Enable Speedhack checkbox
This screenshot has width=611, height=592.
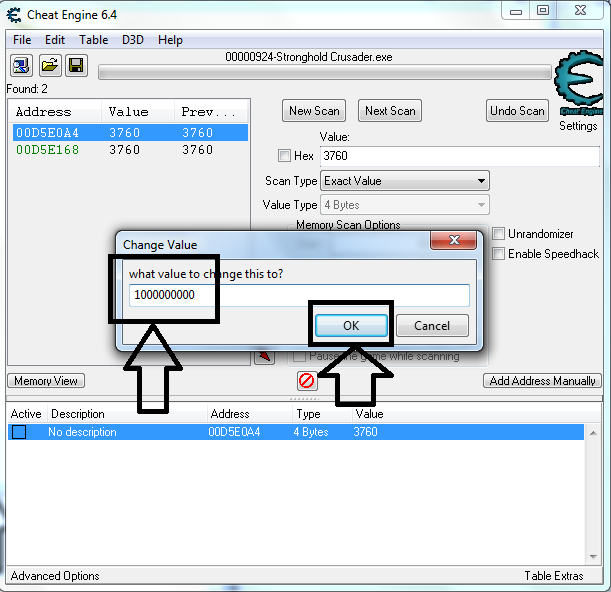click(498, 253)
